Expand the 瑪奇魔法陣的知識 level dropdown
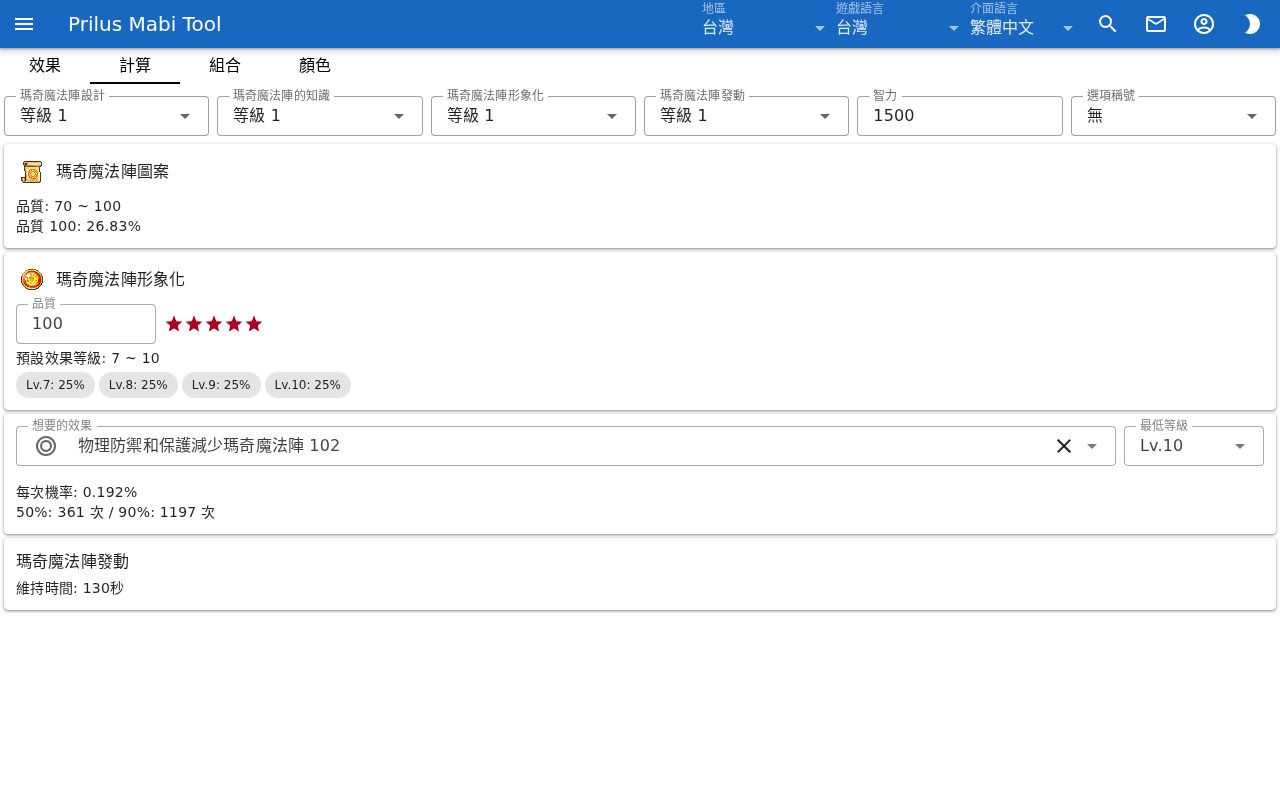 click(x=320, y=116)
